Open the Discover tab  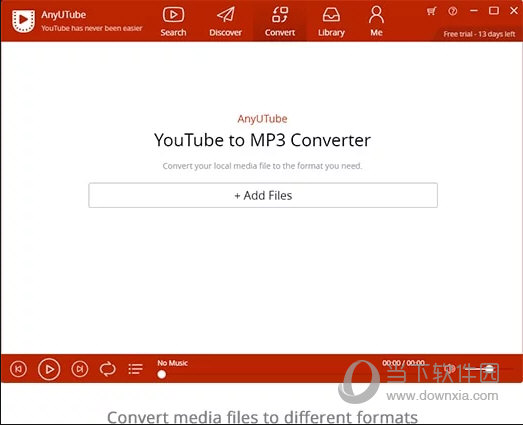coord(225,22)
